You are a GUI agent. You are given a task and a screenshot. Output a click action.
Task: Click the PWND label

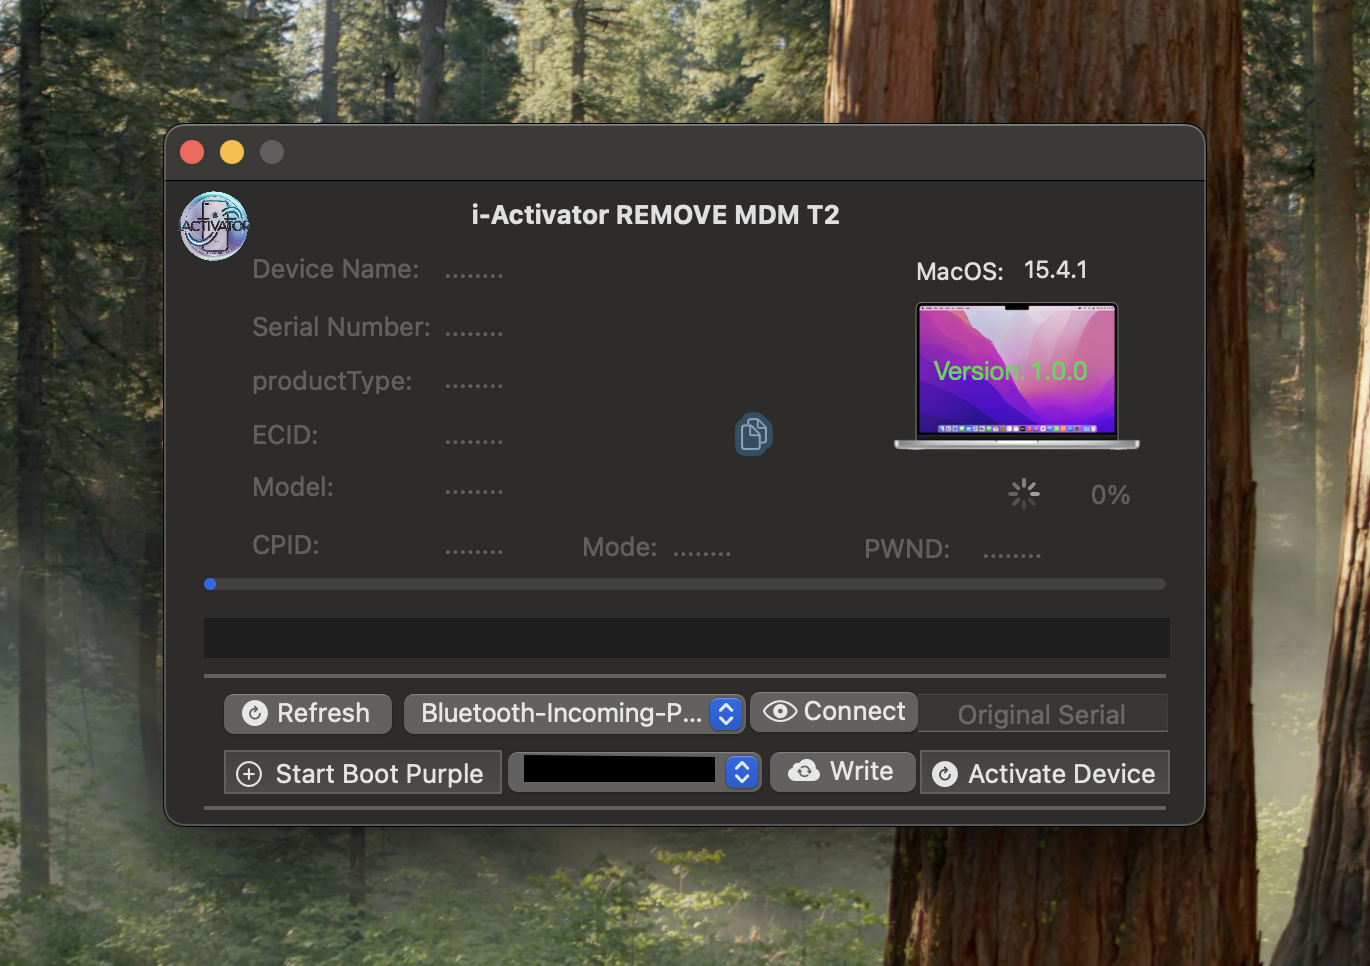(x=907, y=549)
